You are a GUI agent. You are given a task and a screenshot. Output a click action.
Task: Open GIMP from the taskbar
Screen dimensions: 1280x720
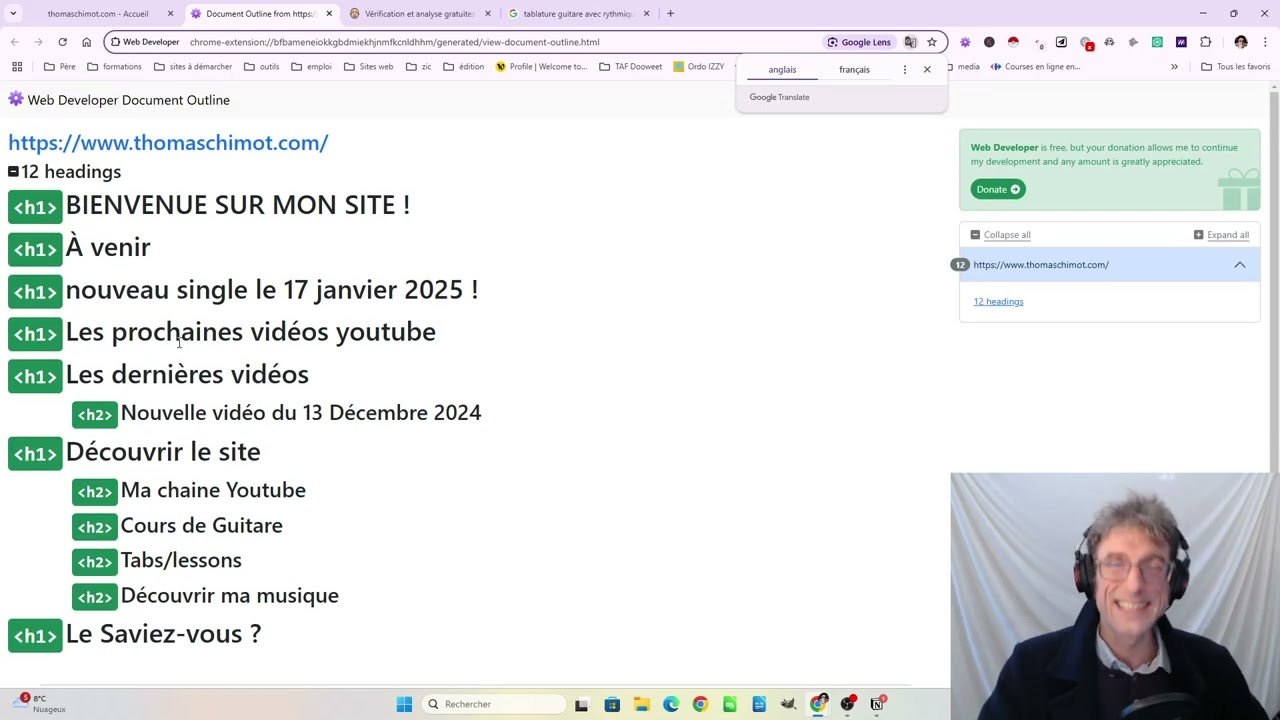click(789, 704)
